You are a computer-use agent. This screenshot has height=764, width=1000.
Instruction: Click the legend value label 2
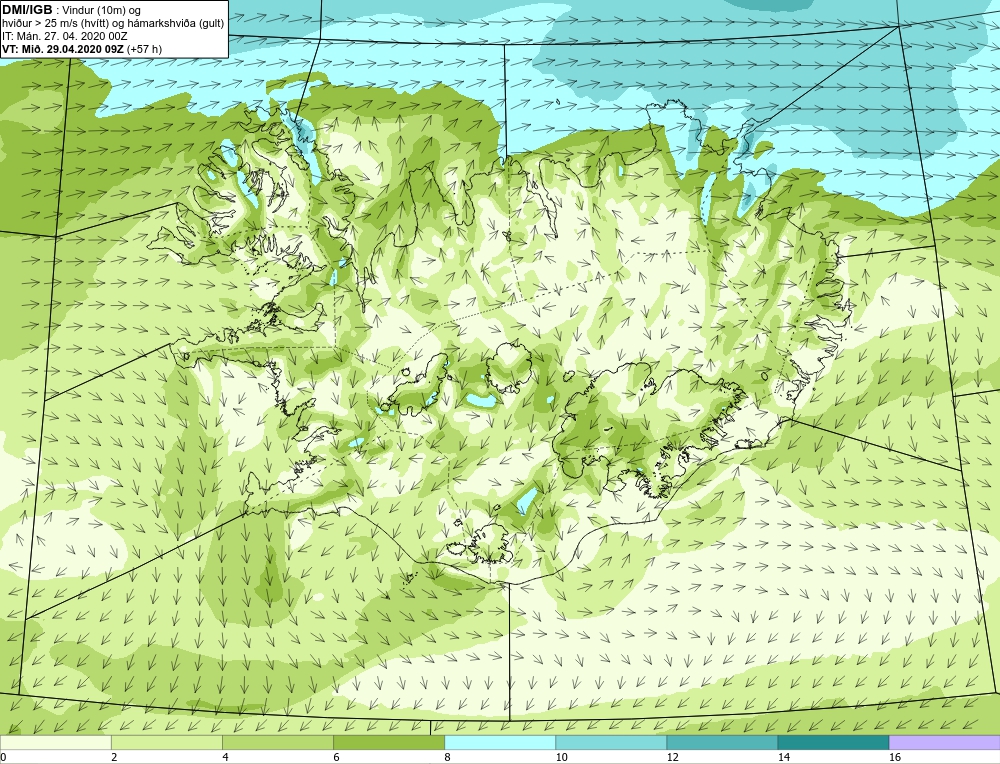coord(115,757)
